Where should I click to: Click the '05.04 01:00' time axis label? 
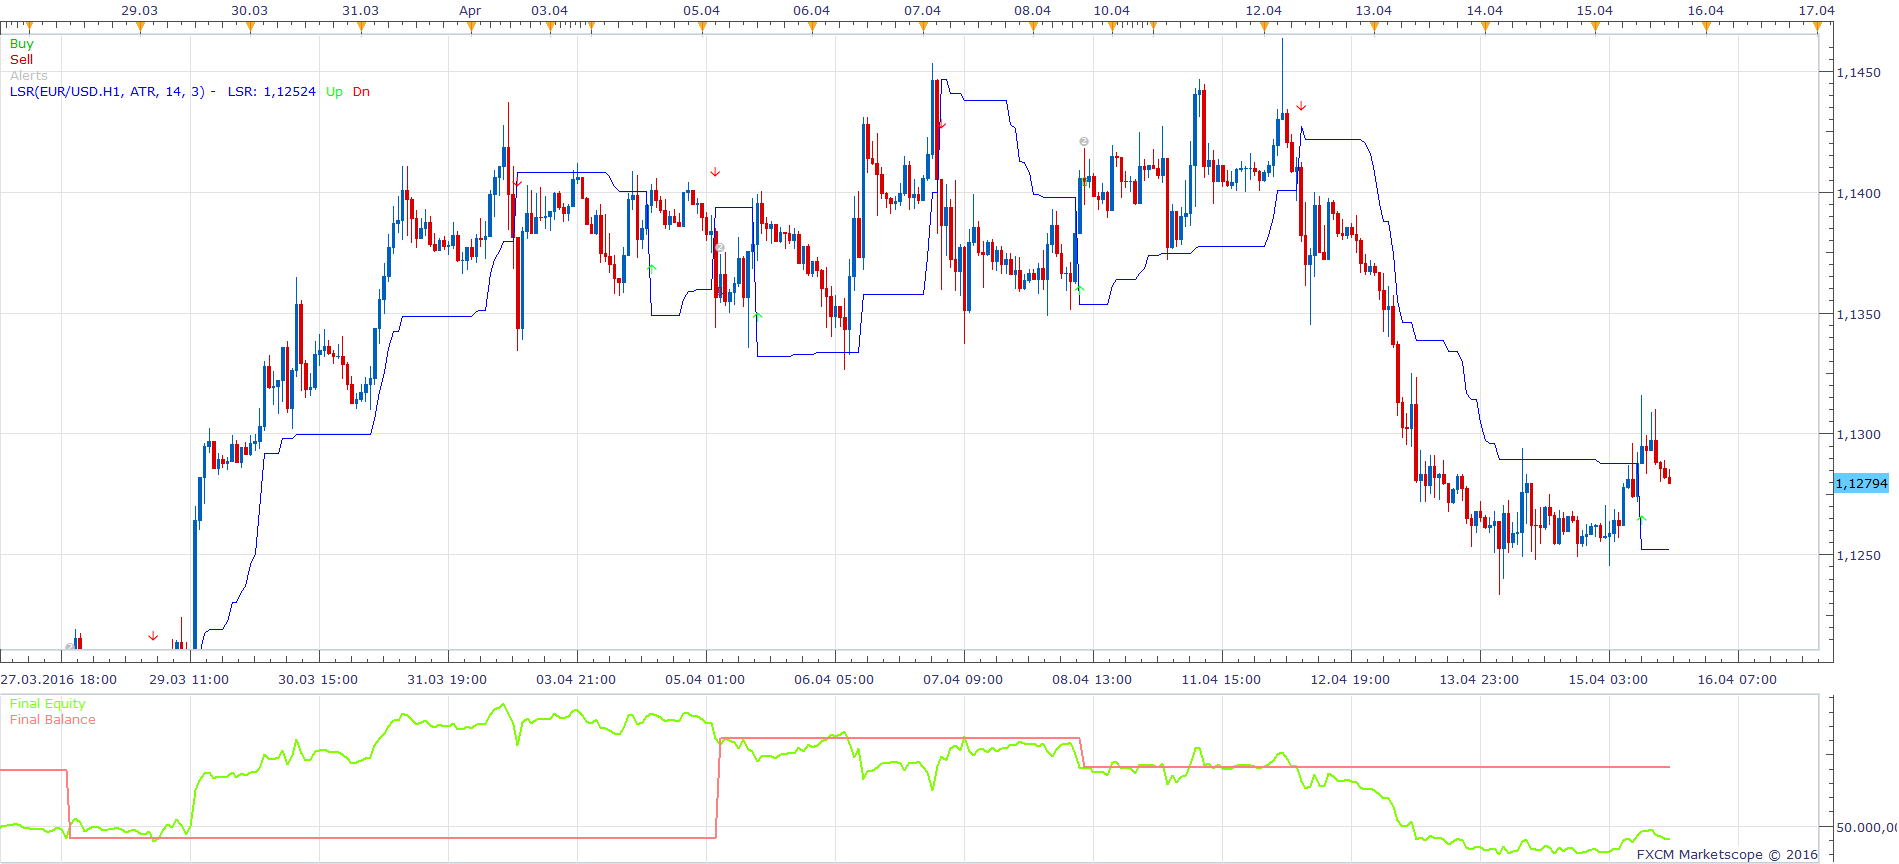[705, 680]
